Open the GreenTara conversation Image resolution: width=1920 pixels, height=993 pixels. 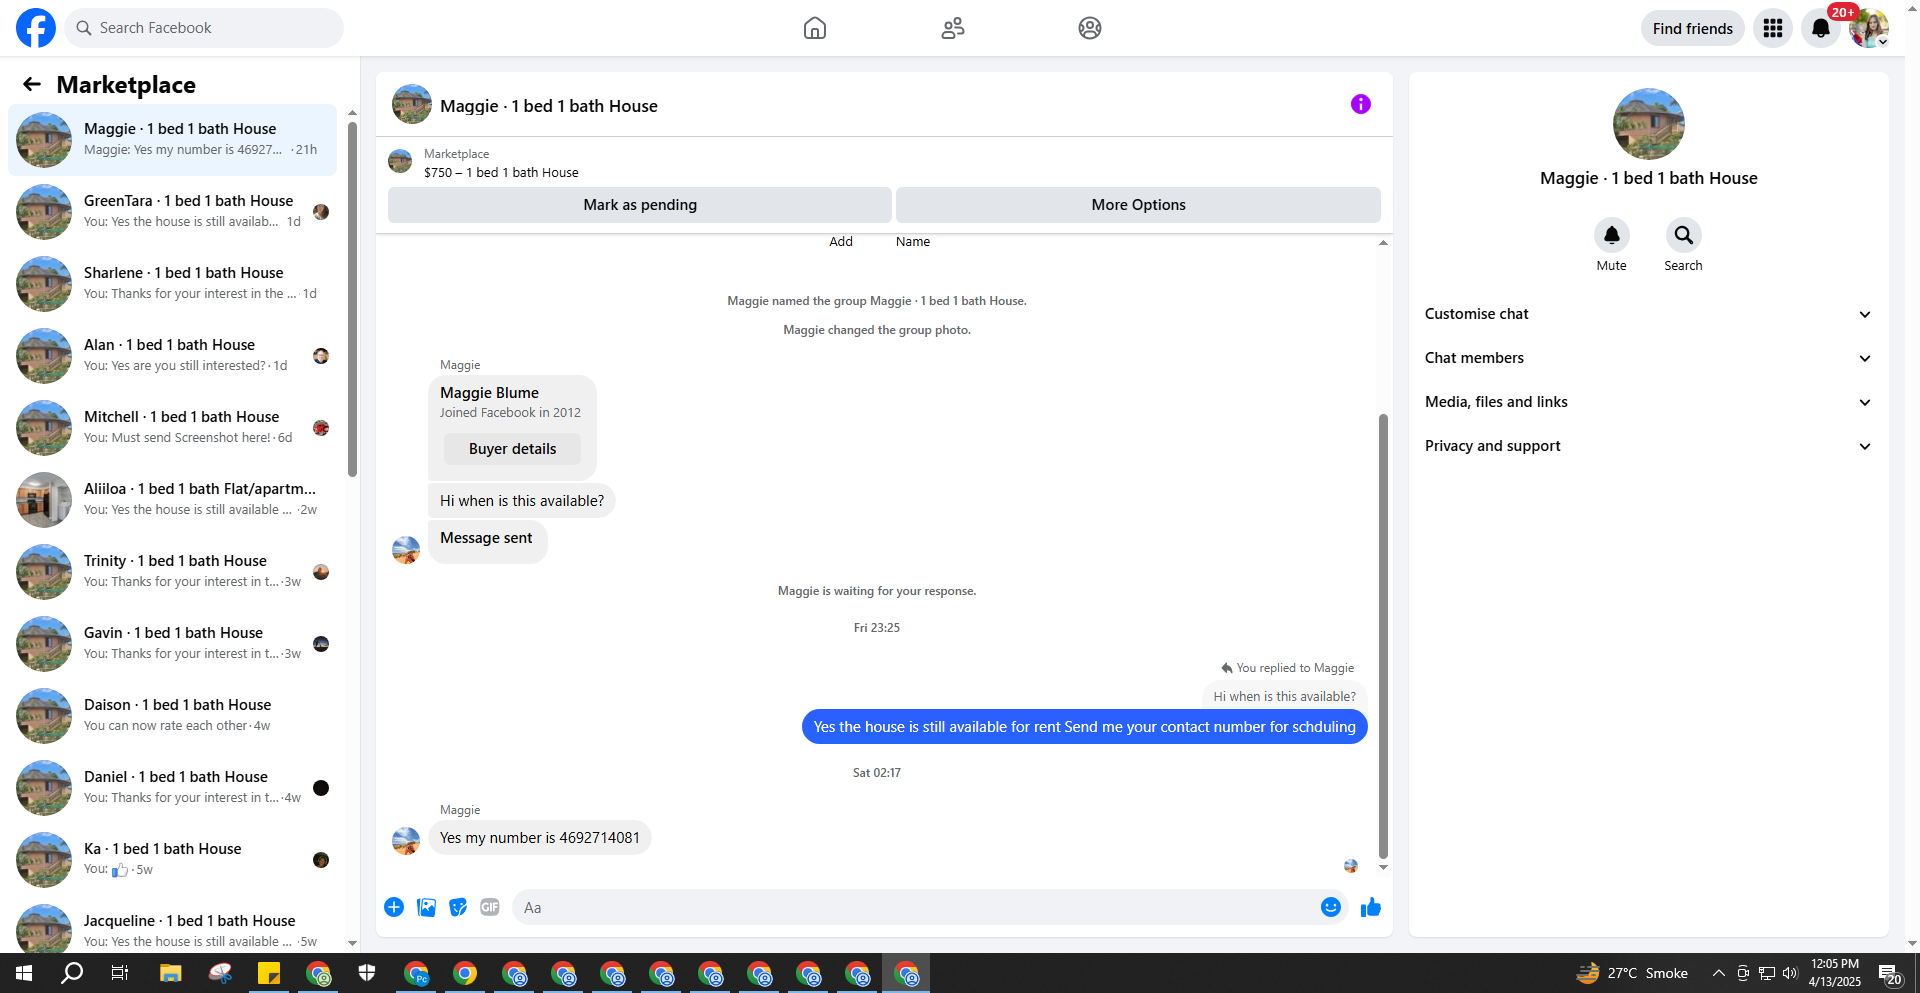click(x=172, y=212)
